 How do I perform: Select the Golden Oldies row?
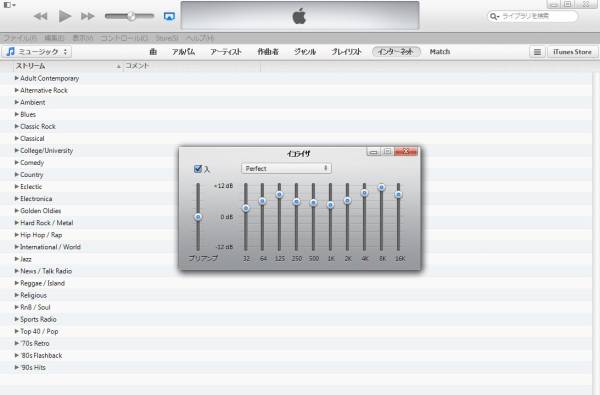click(297, 211)
